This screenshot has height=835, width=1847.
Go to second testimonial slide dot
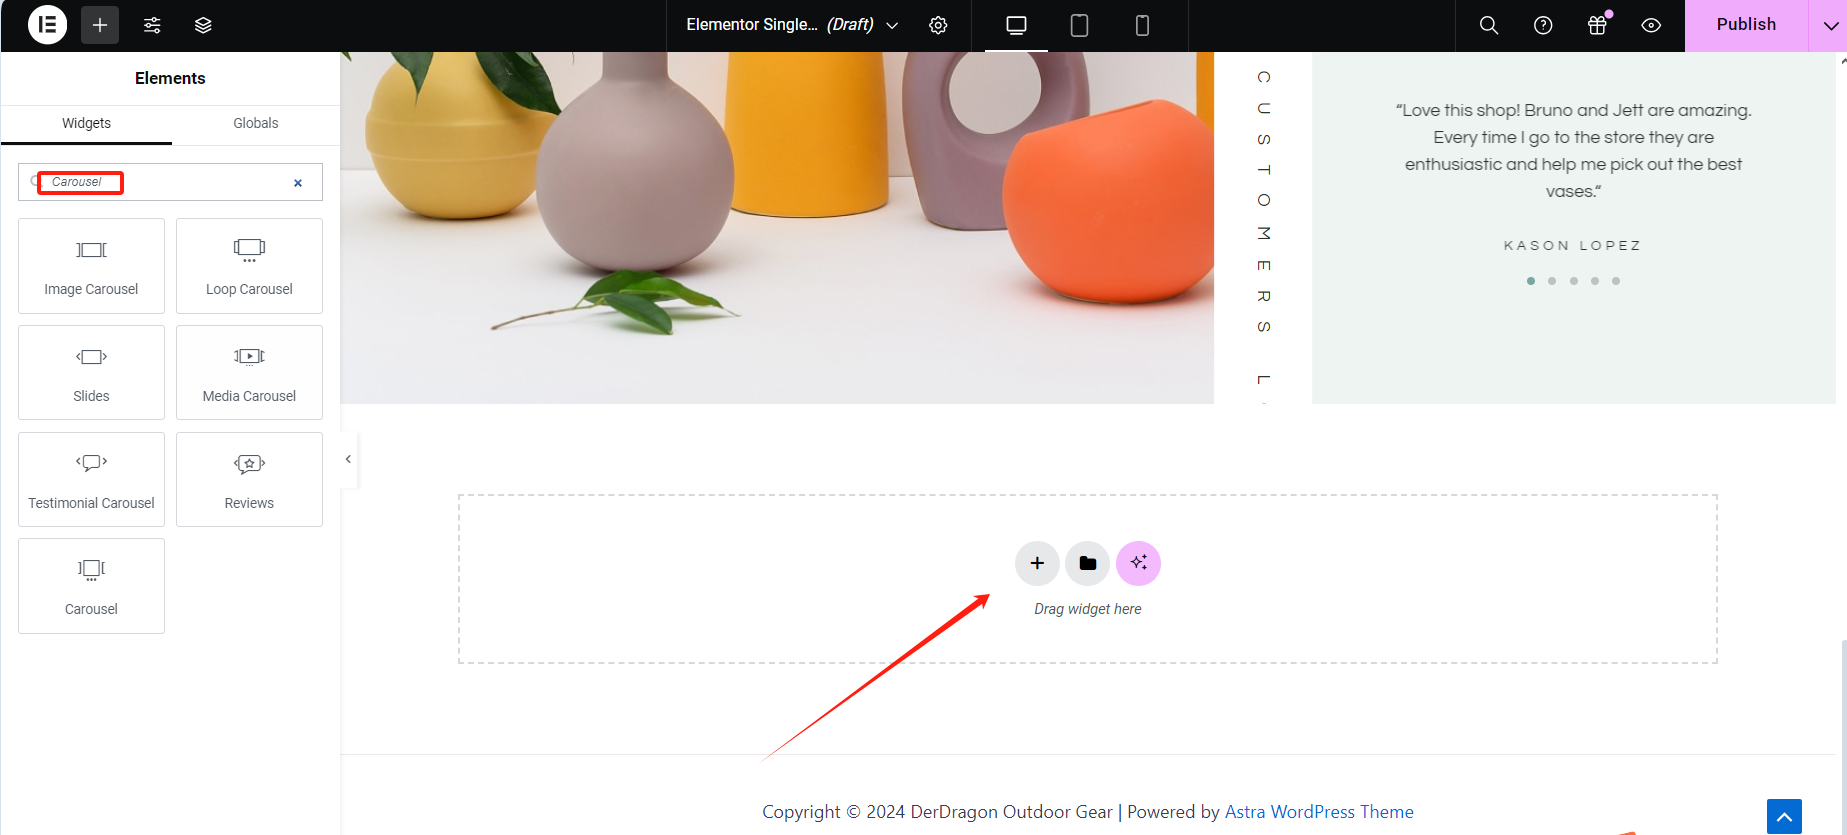[1552, 281]
